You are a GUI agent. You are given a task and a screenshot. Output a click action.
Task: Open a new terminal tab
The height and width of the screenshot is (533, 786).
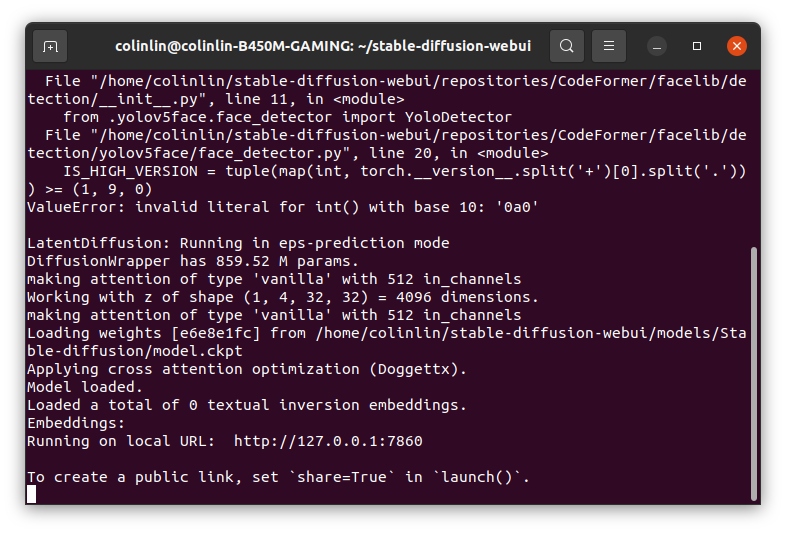coord(50,46)
